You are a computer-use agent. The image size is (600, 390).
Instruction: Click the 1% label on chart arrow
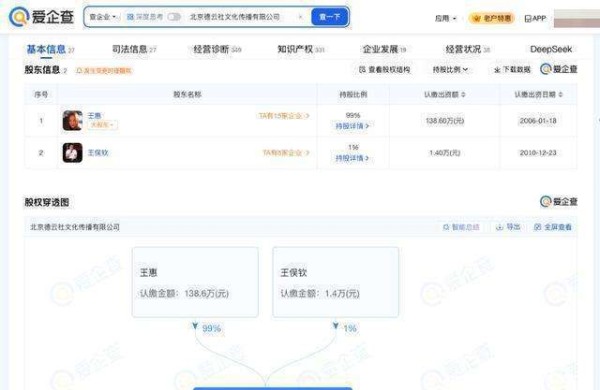coord(350,328)
